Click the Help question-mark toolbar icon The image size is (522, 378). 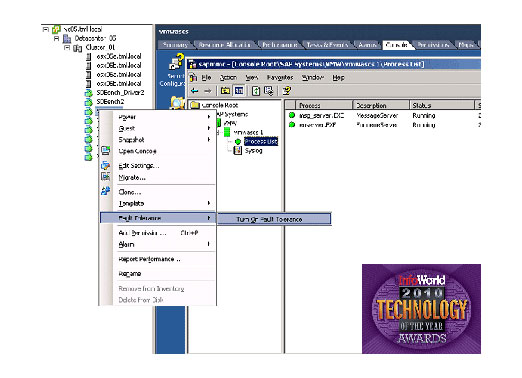tap(287, 91)
